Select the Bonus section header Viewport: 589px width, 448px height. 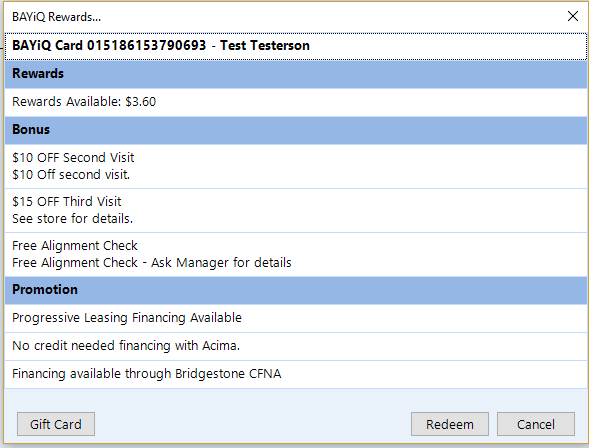296,130
